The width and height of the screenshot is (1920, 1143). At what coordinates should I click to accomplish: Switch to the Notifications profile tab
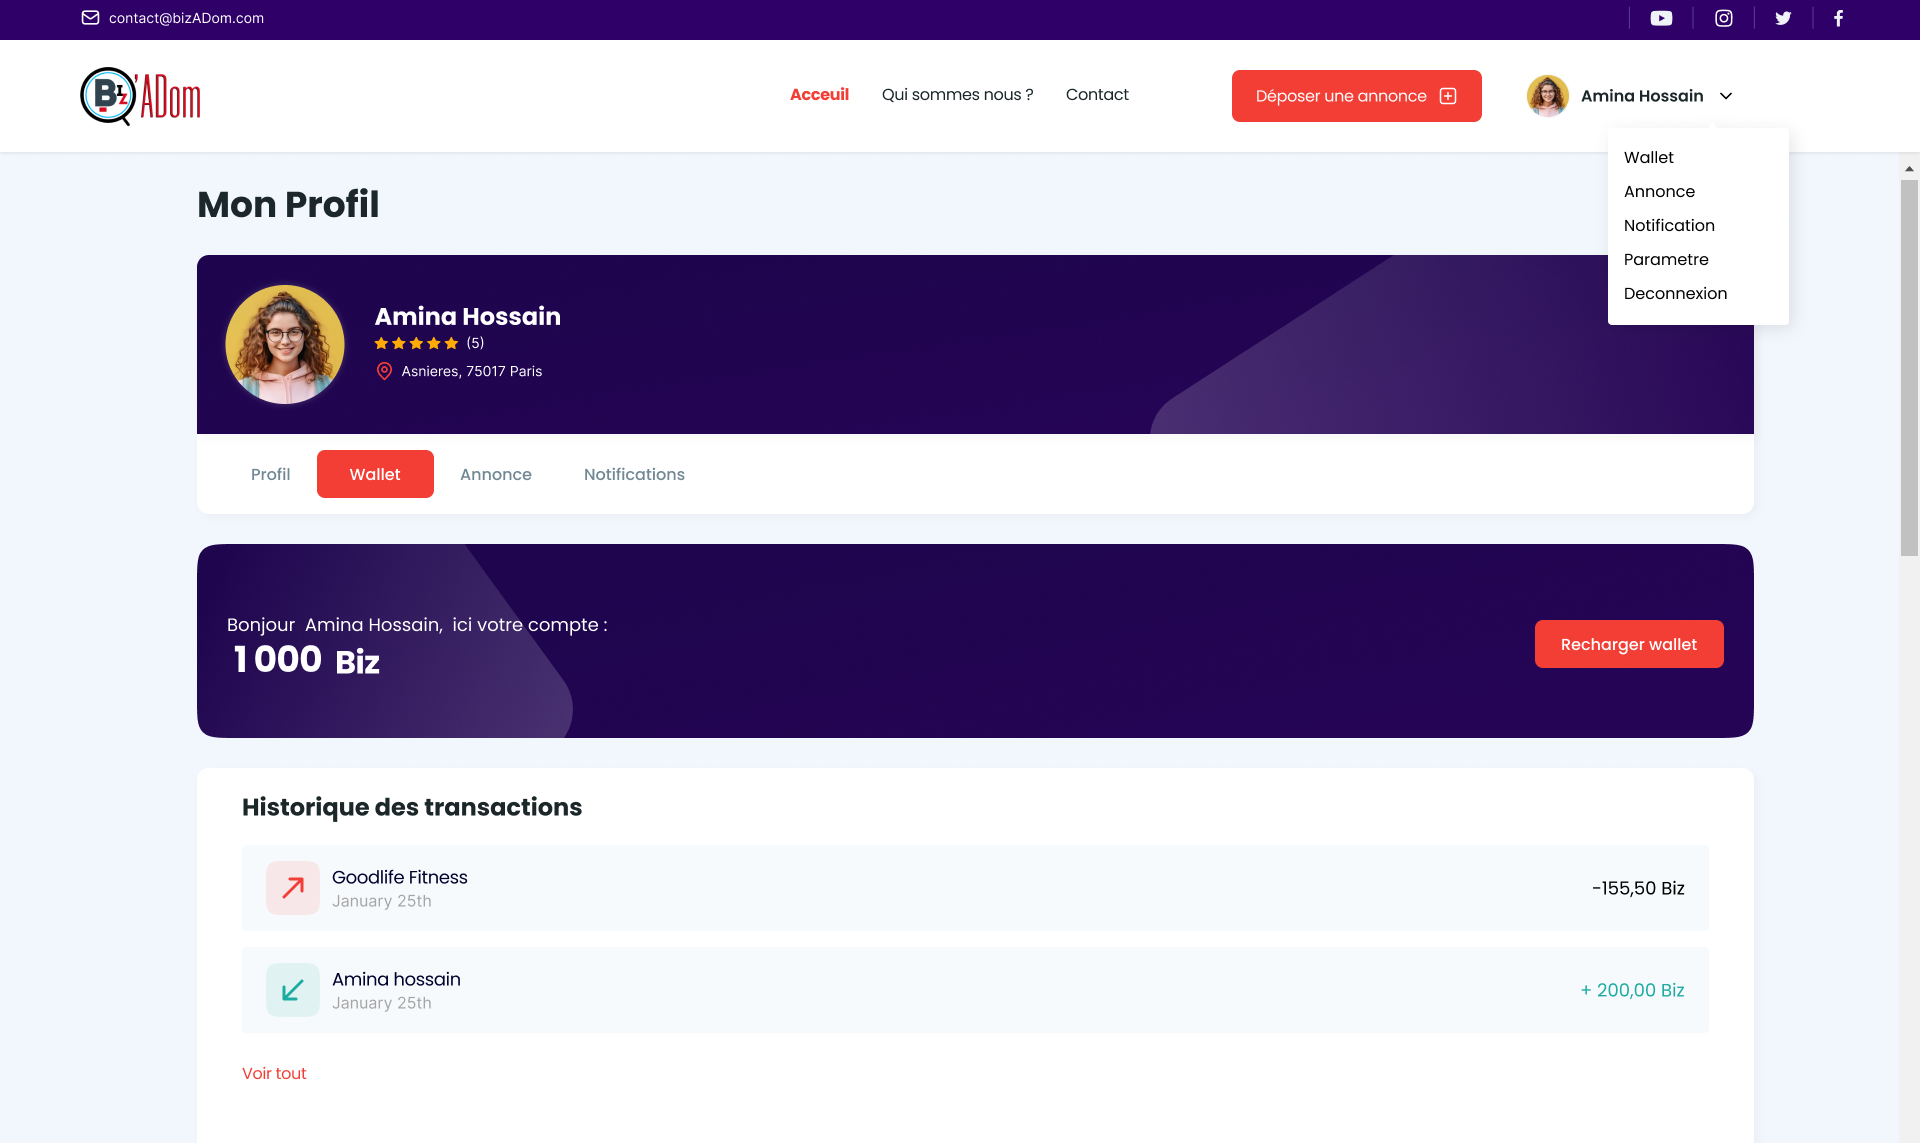[634, 474]
